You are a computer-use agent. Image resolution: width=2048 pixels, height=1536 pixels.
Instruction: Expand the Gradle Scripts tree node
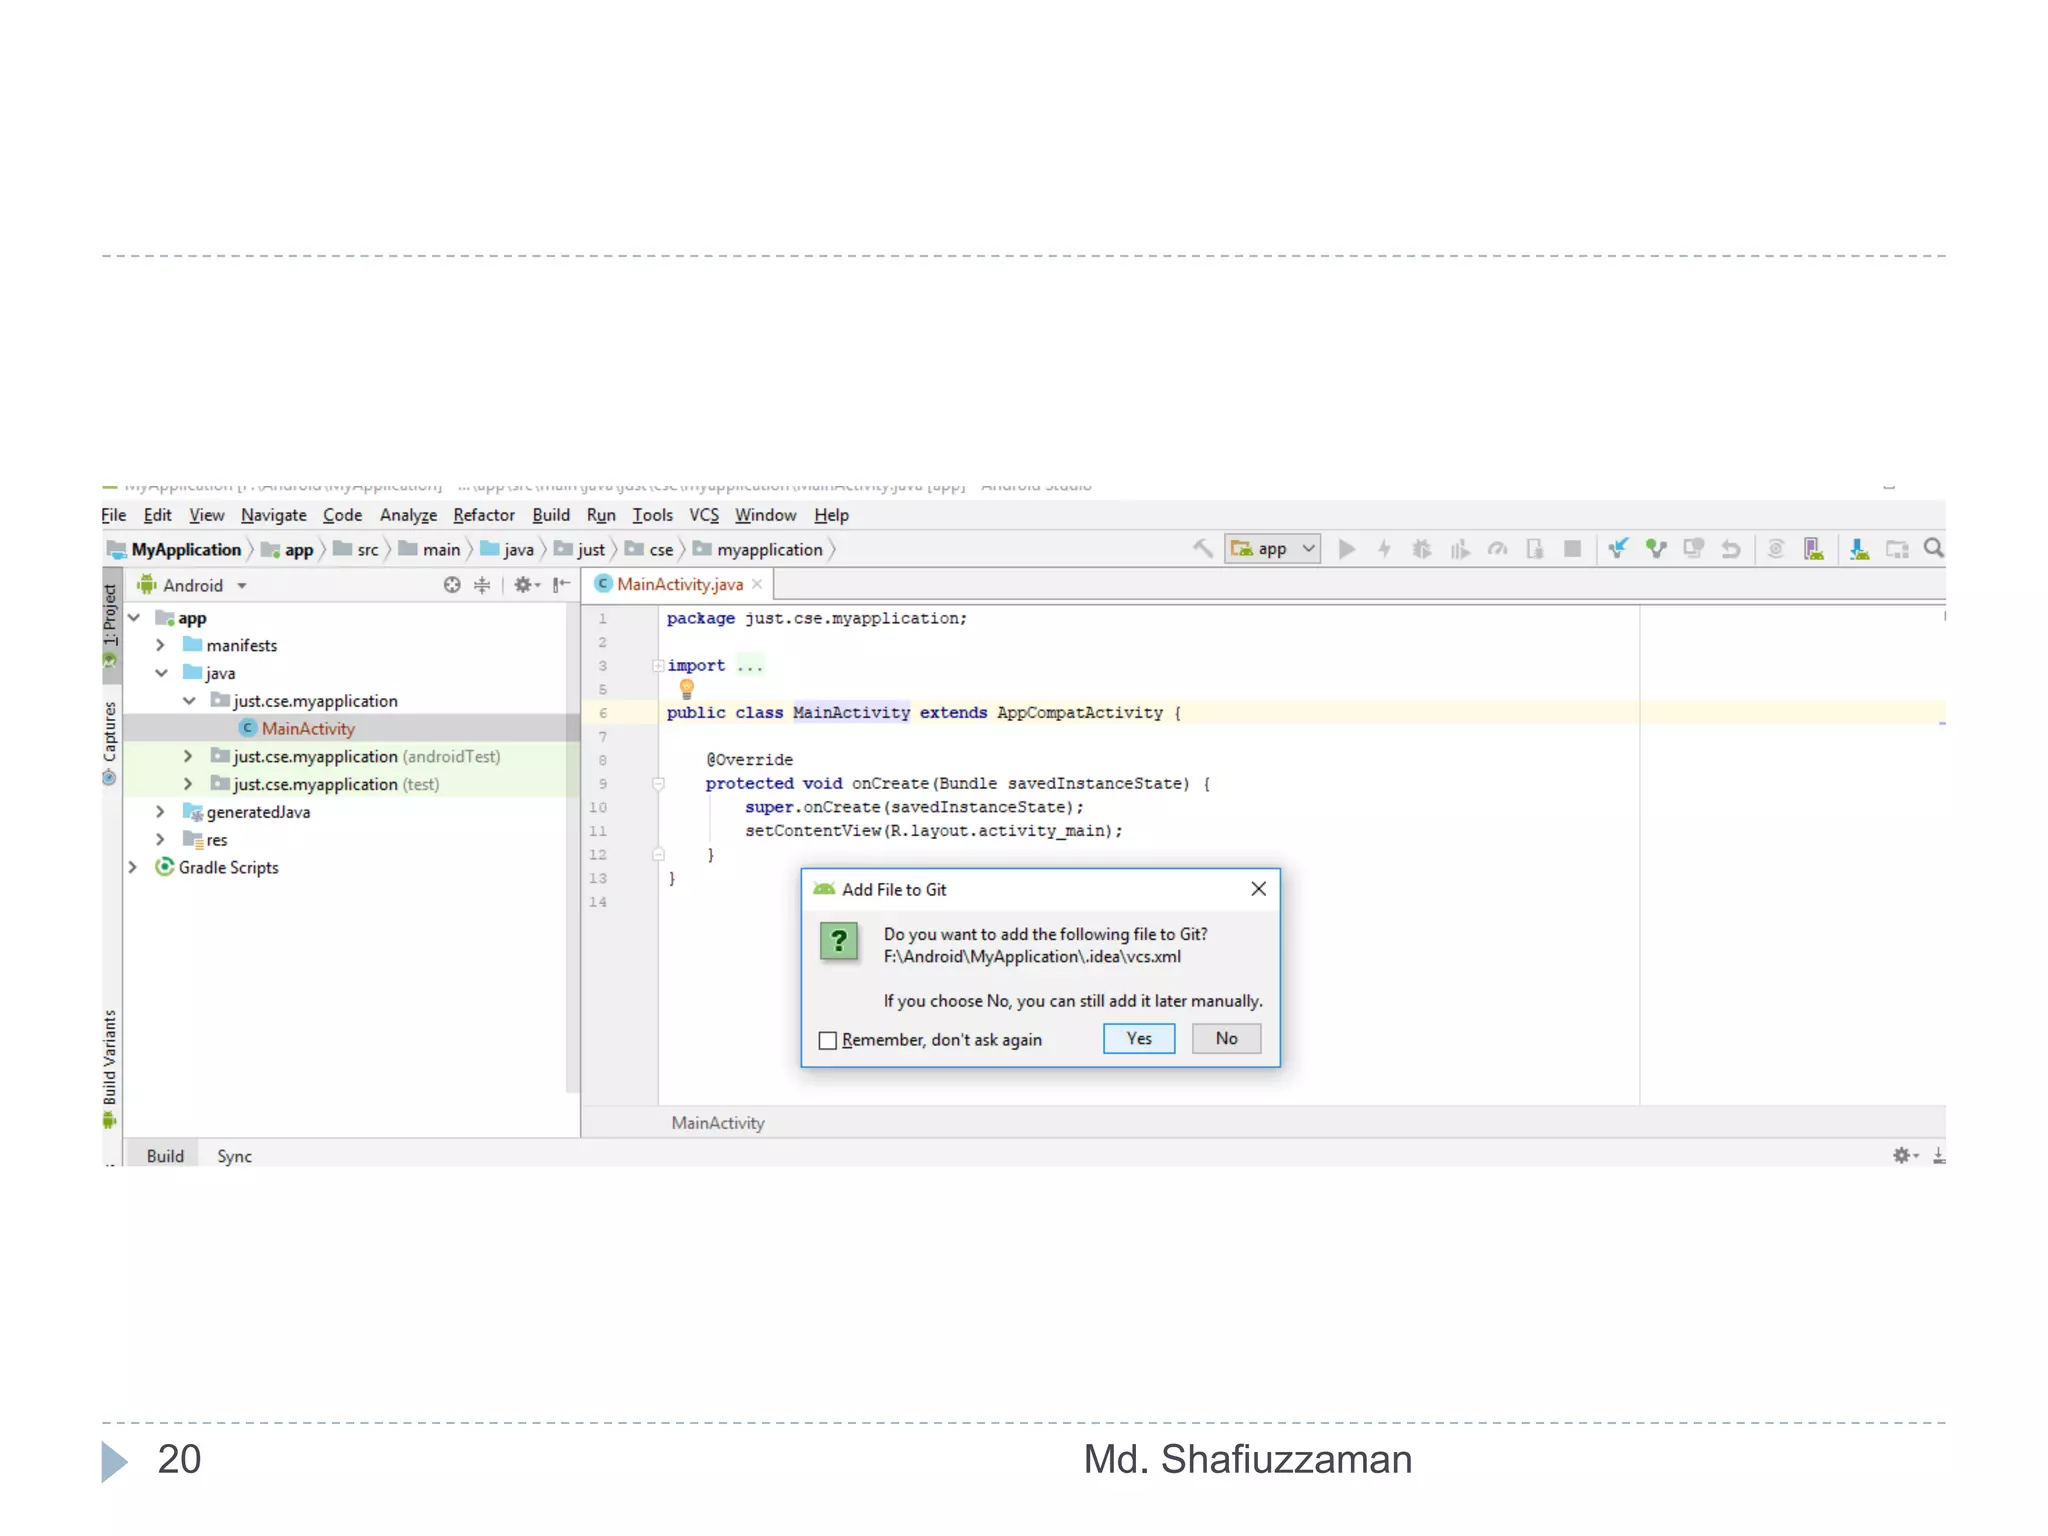pos(133,867)
